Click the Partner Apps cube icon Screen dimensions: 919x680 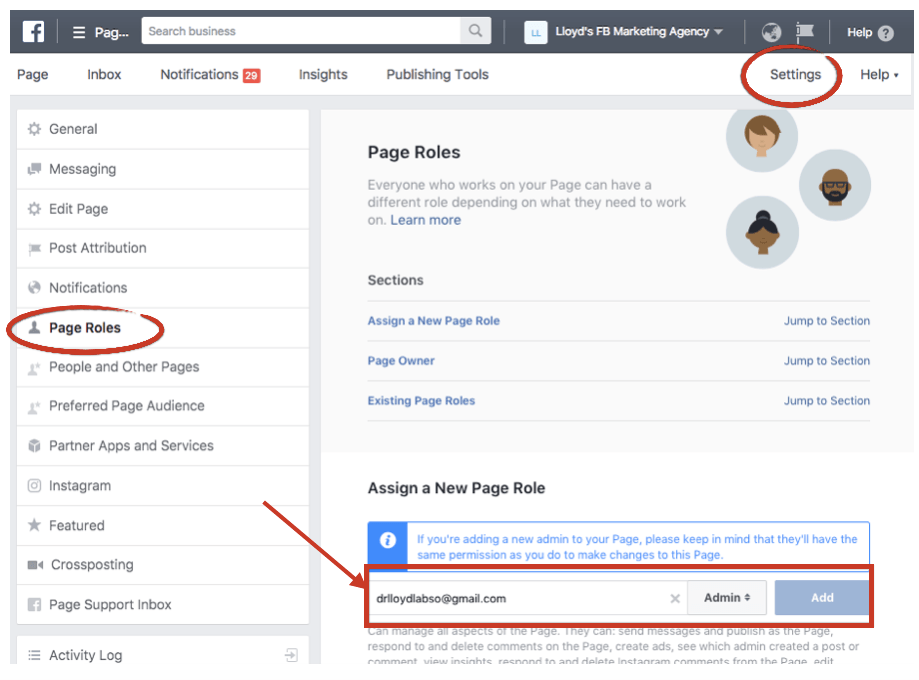(35, 446)
